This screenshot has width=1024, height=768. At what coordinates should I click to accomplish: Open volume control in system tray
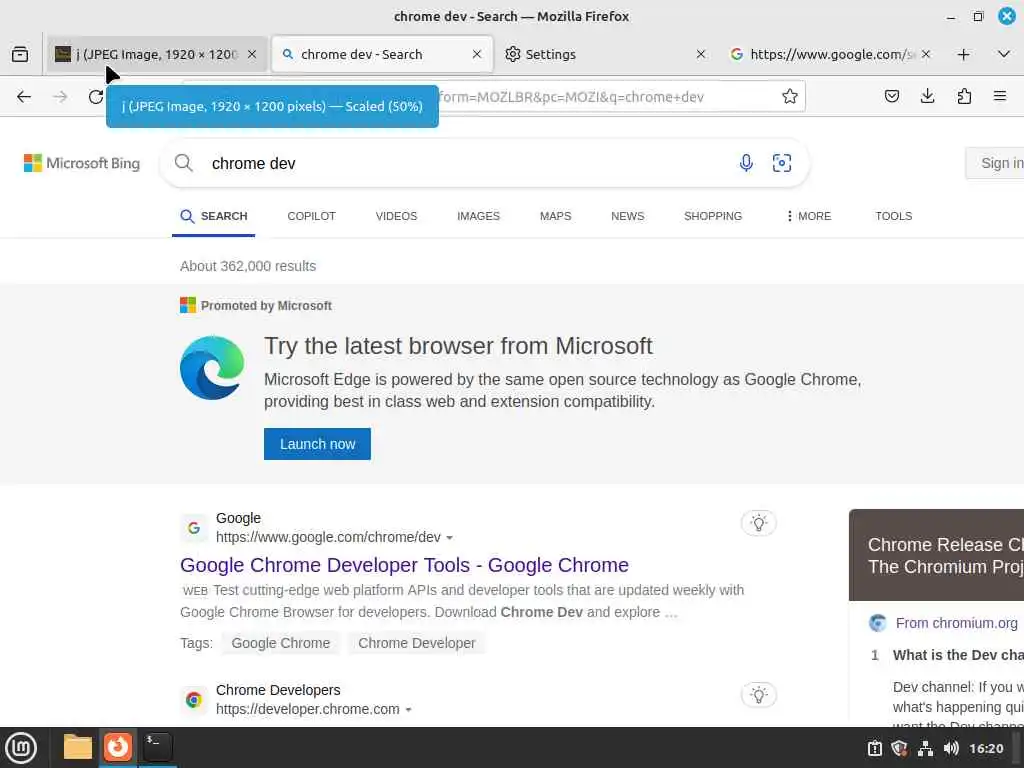point(952,748)
